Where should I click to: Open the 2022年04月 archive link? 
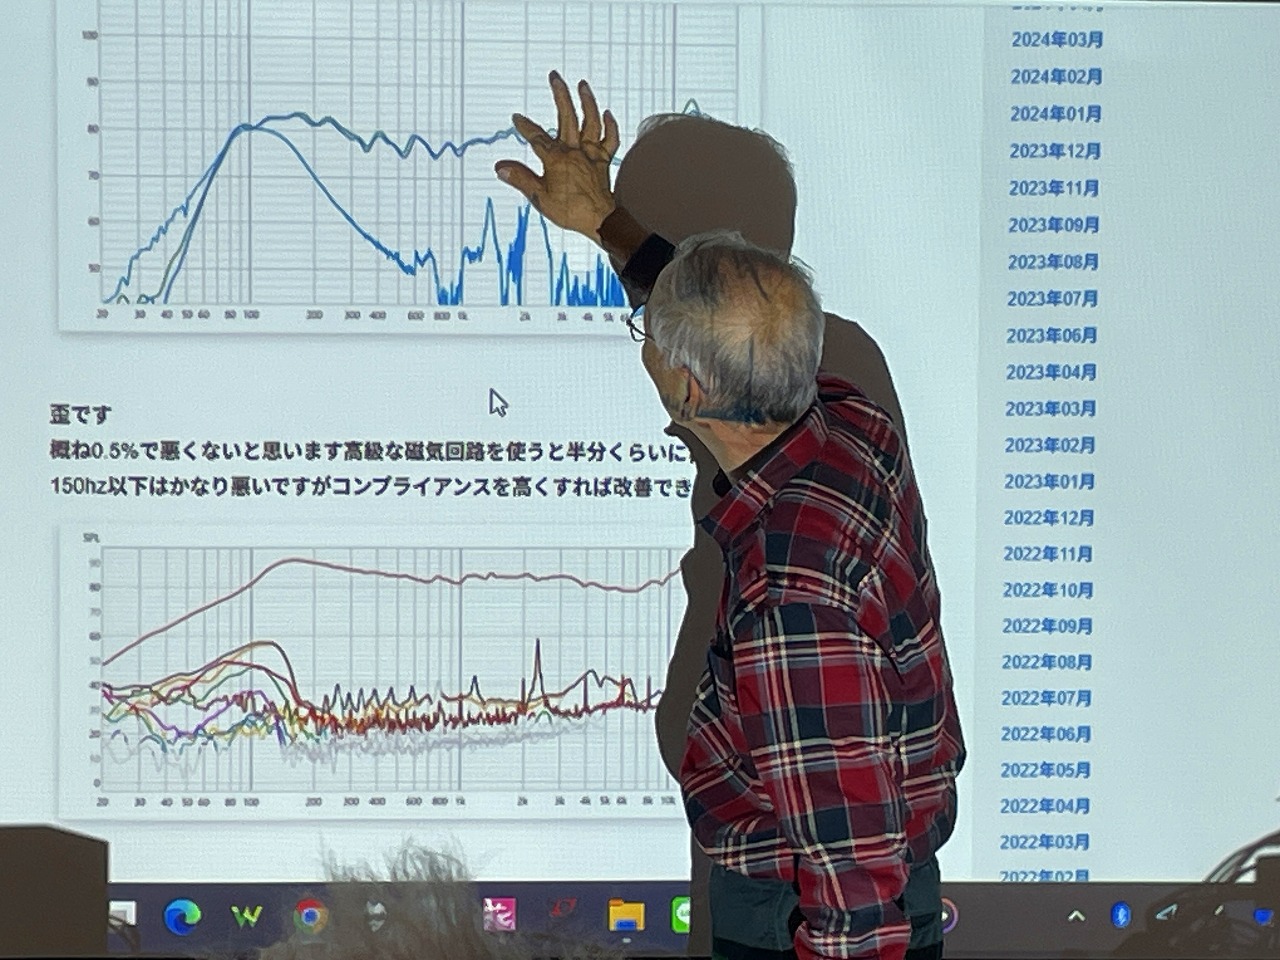click(1044, 806)
